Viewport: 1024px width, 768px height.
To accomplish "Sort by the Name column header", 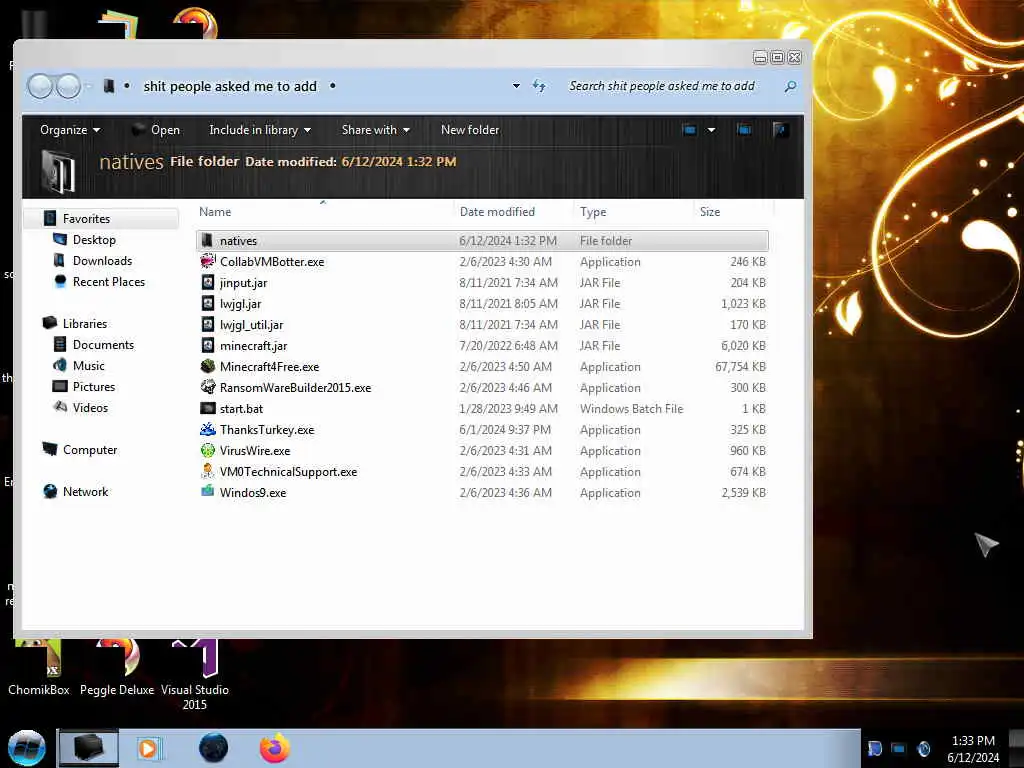I will point(215,212).
